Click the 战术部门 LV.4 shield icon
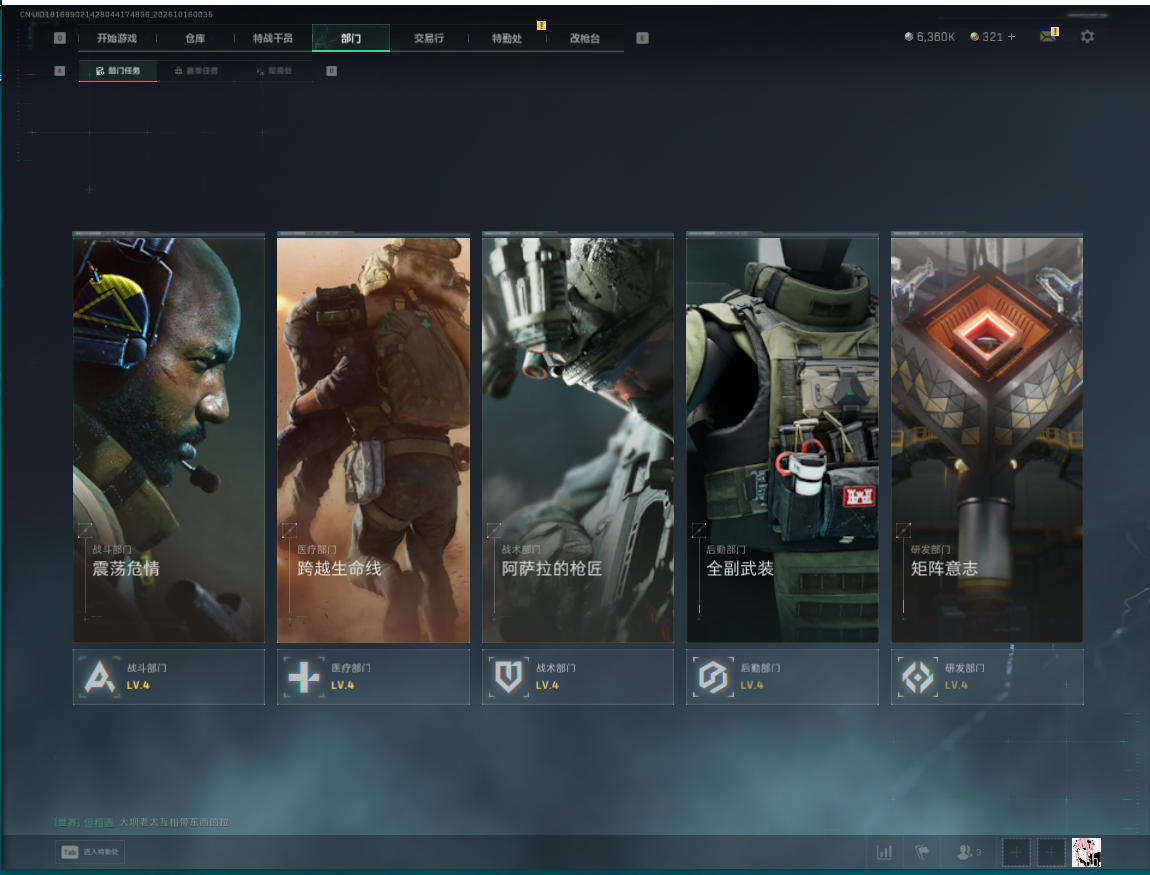Viewport: 1150px width, 875px height. (509, 677)
